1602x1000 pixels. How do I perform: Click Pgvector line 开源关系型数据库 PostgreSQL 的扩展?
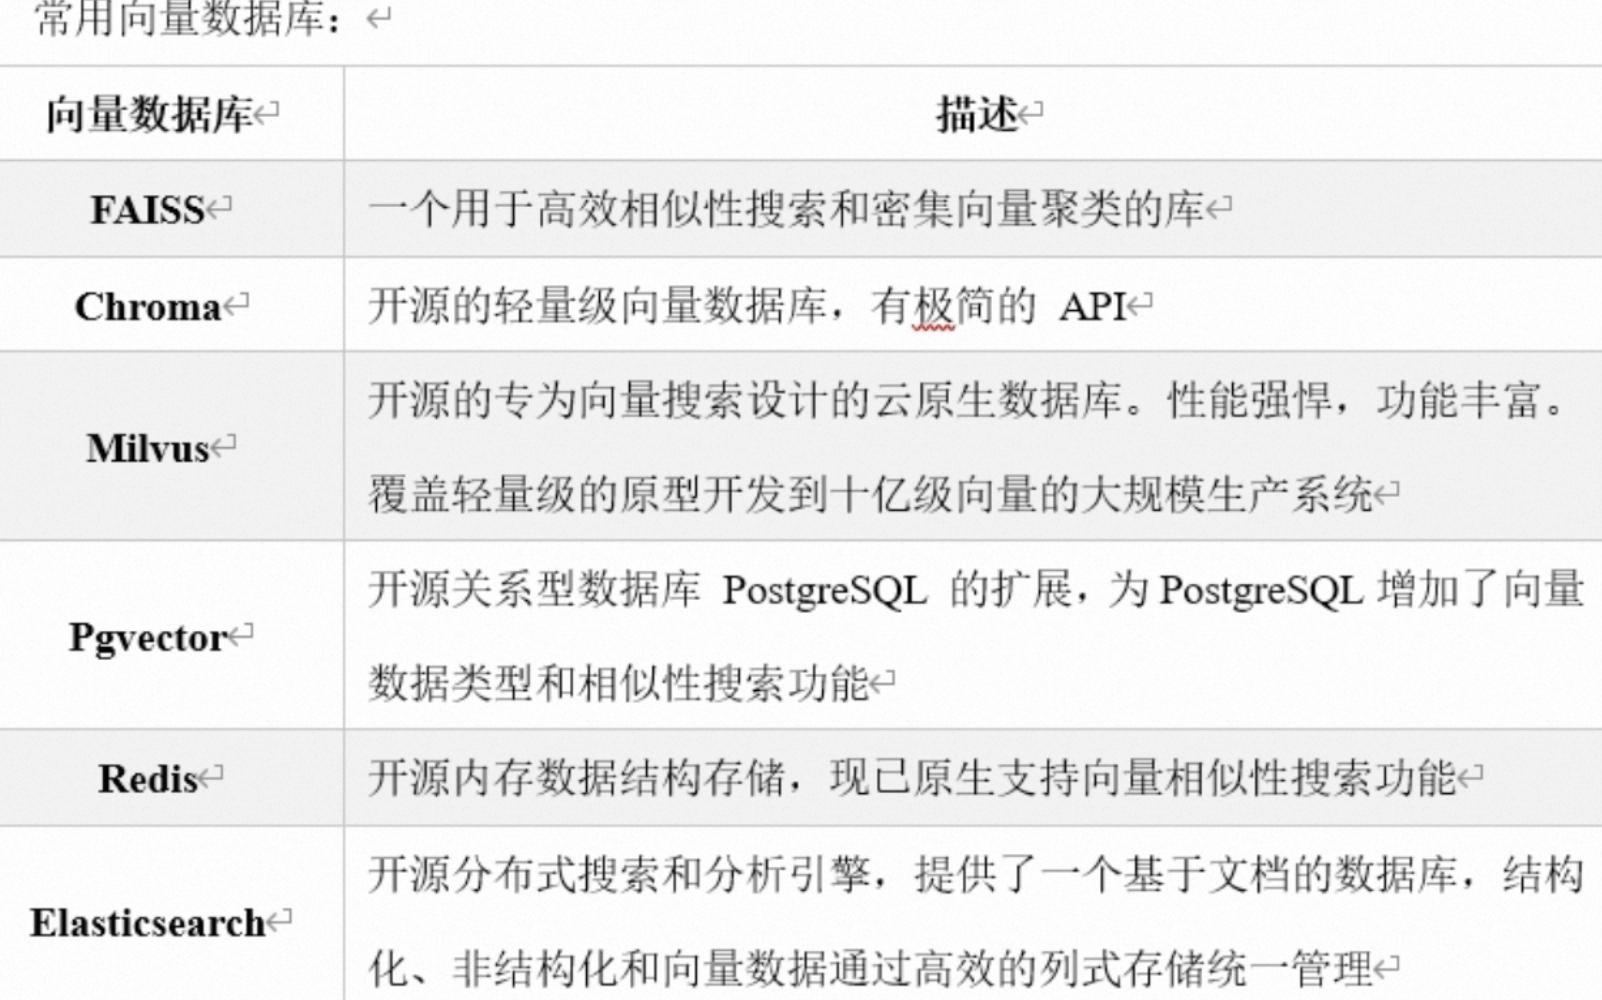pos(975,589)
